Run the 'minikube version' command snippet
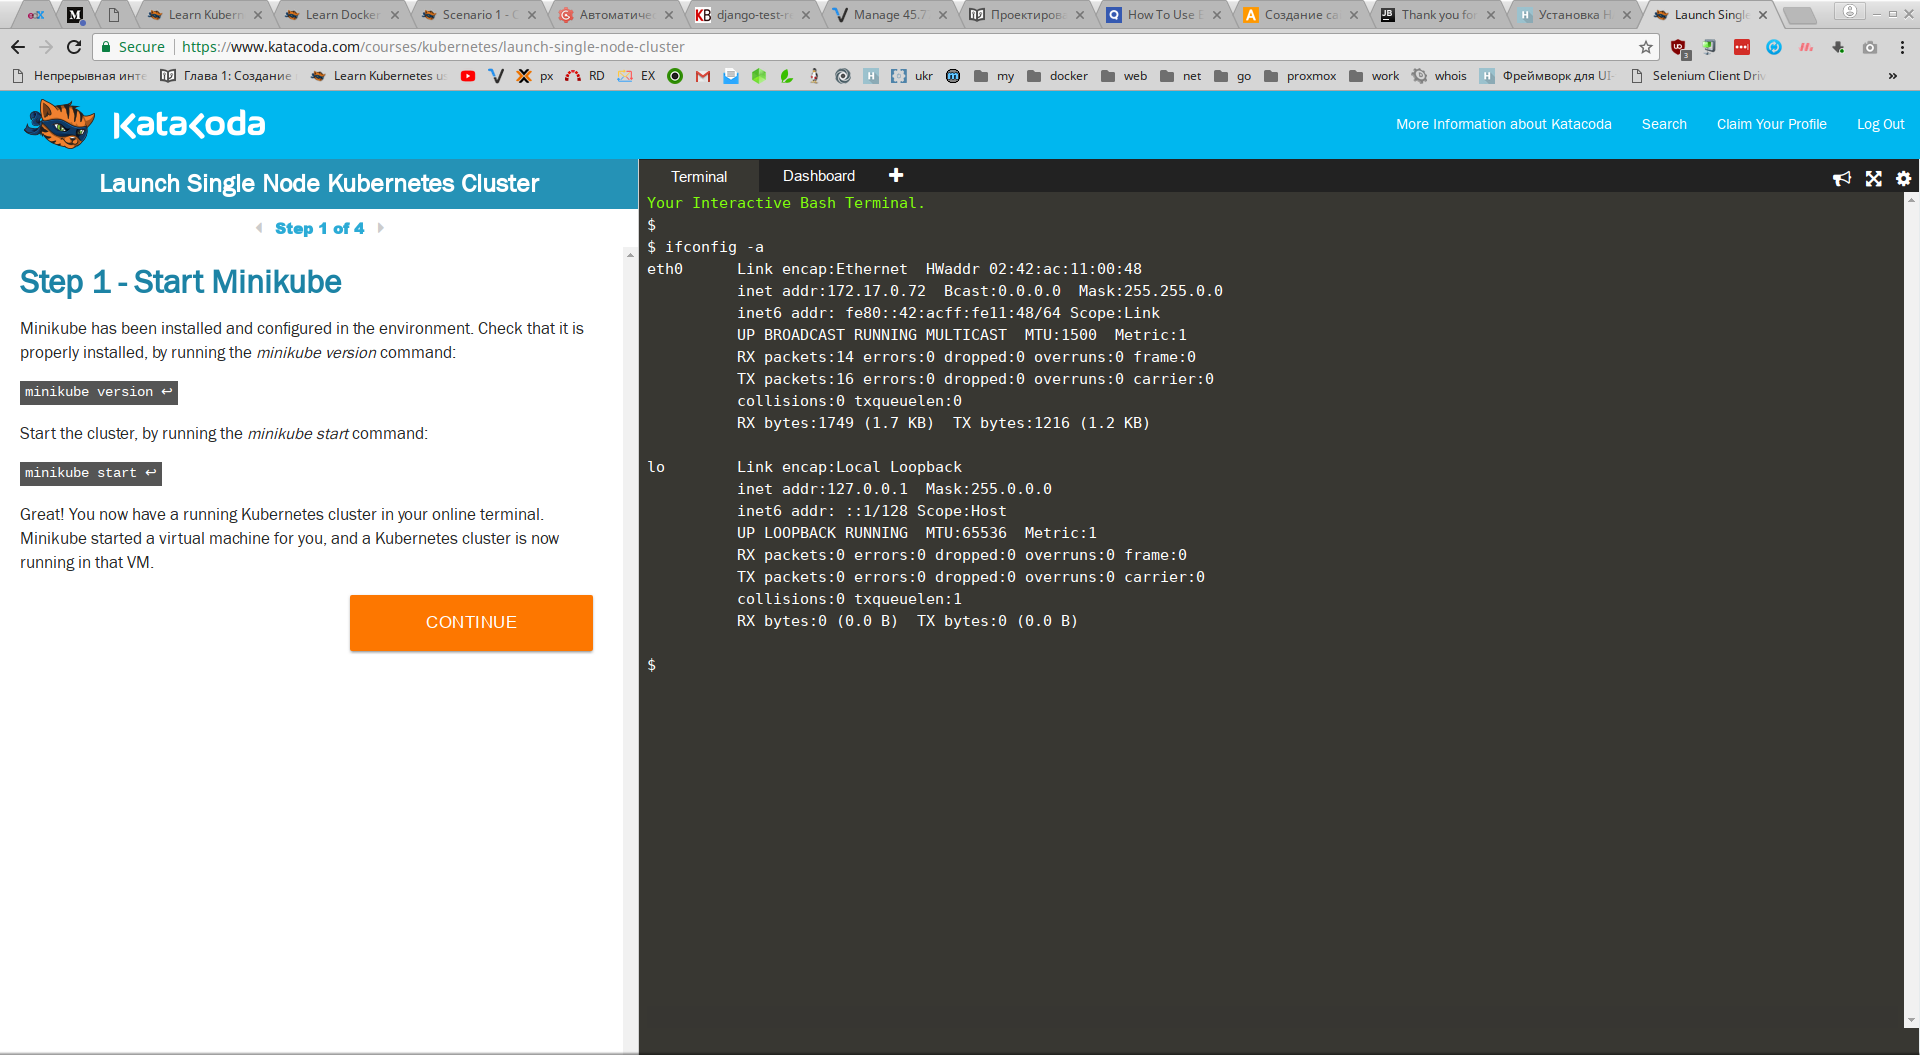This screenshot has height=1055, width=1920. click(x=99, y=392)
